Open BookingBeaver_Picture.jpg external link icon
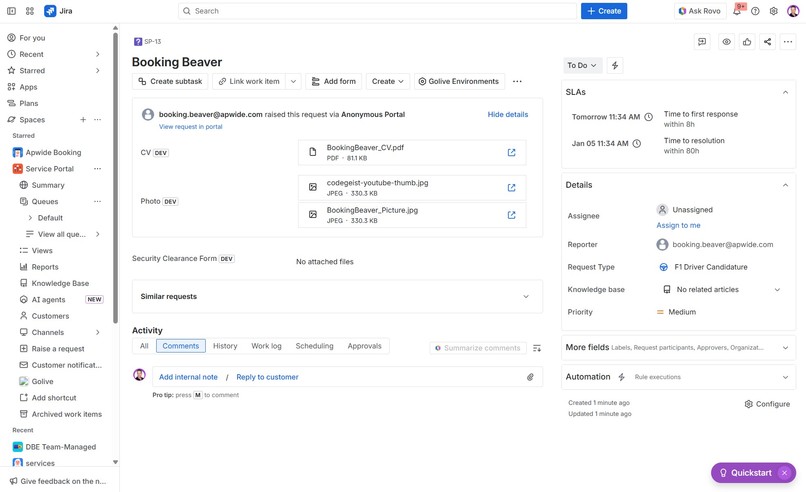 (511, 215)
